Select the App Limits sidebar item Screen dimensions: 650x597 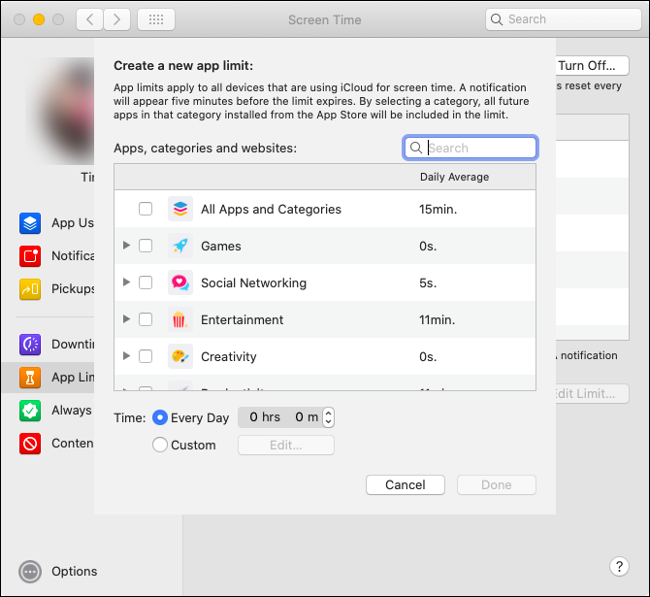pyautogui.click(x=48, y=377)
